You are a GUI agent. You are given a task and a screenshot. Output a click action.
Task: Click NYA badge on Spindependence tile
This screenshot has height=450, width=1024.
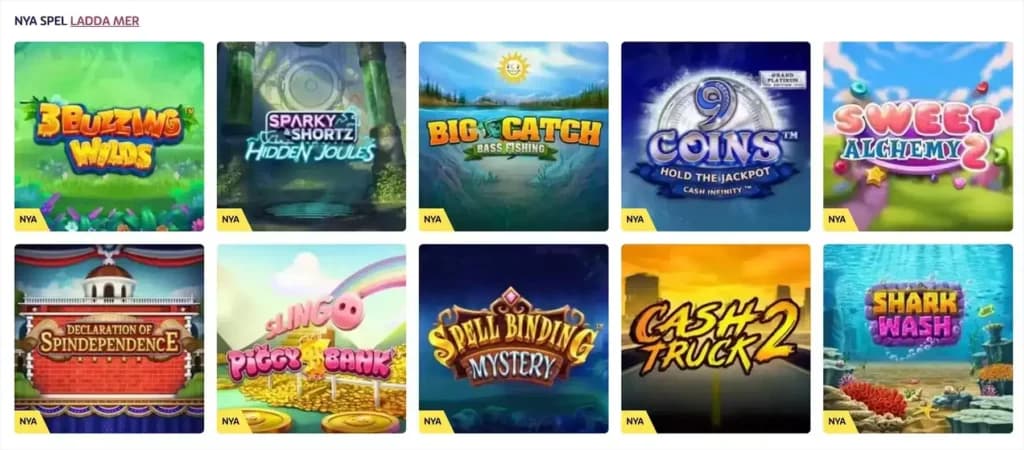29,422
